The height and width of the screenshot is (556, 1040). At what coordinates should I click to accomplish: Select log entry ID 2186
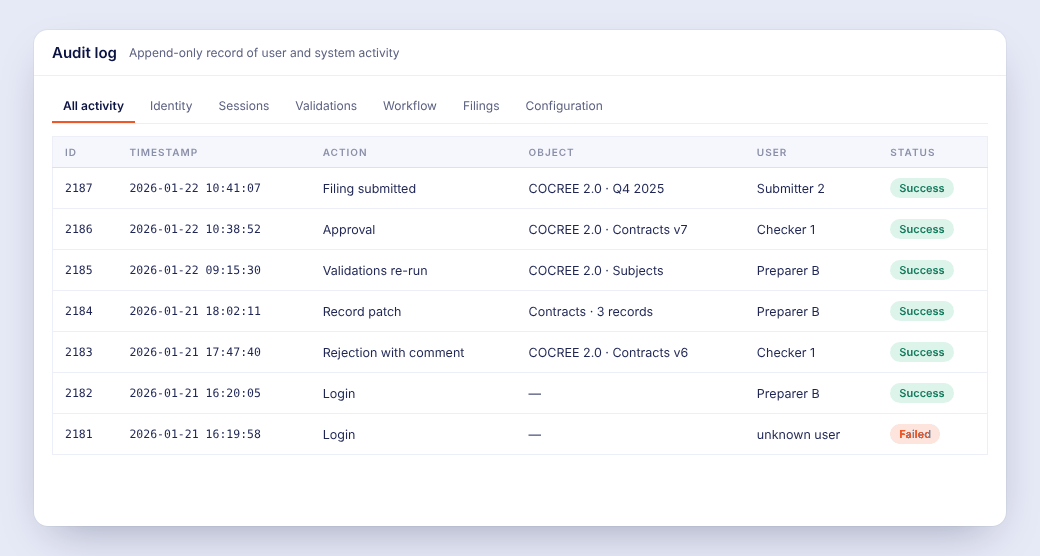click(78, 230)
